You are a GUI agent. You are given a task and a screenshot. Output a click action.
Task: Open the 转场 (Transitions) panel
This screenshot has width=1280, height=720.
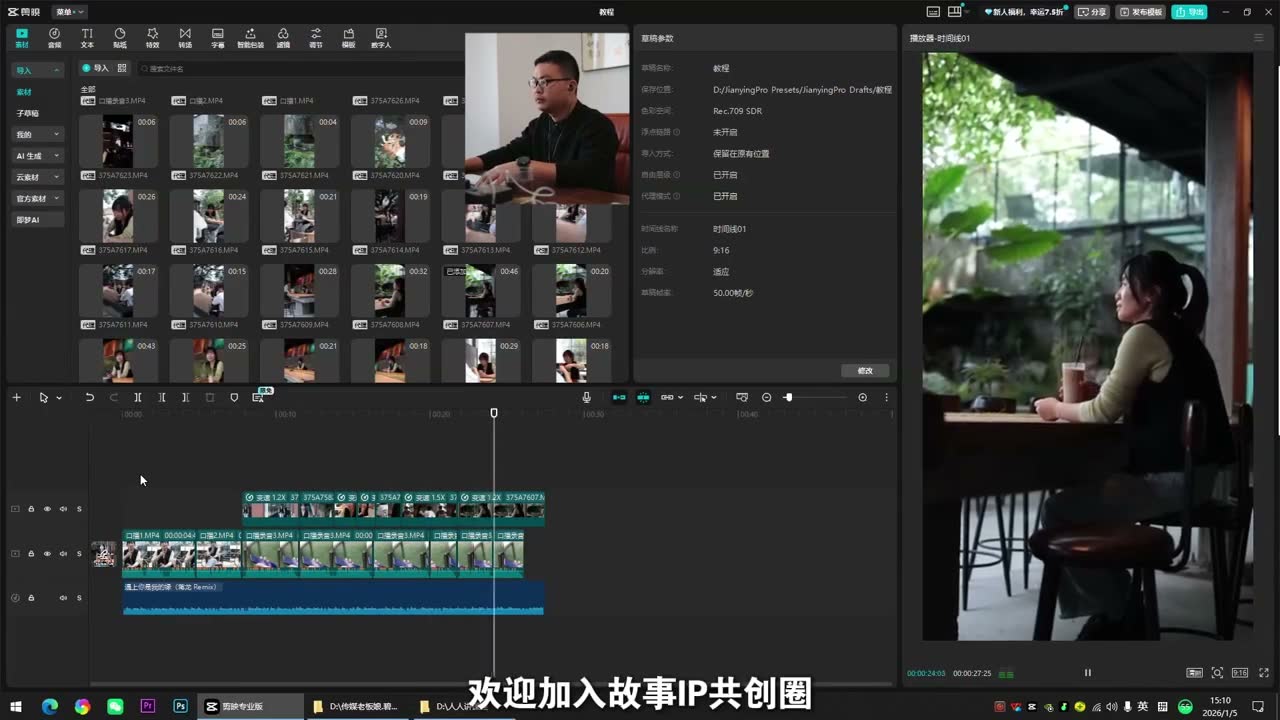[185, 38]
